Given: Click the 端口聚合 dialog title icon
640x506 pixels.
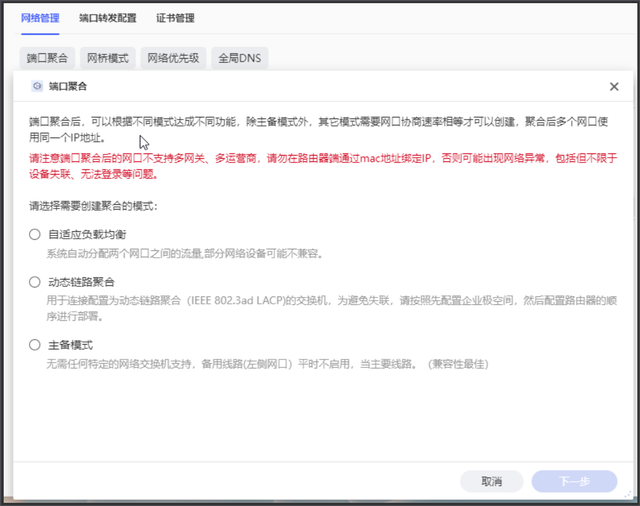Looking at the screenshot, I should 37,86.
